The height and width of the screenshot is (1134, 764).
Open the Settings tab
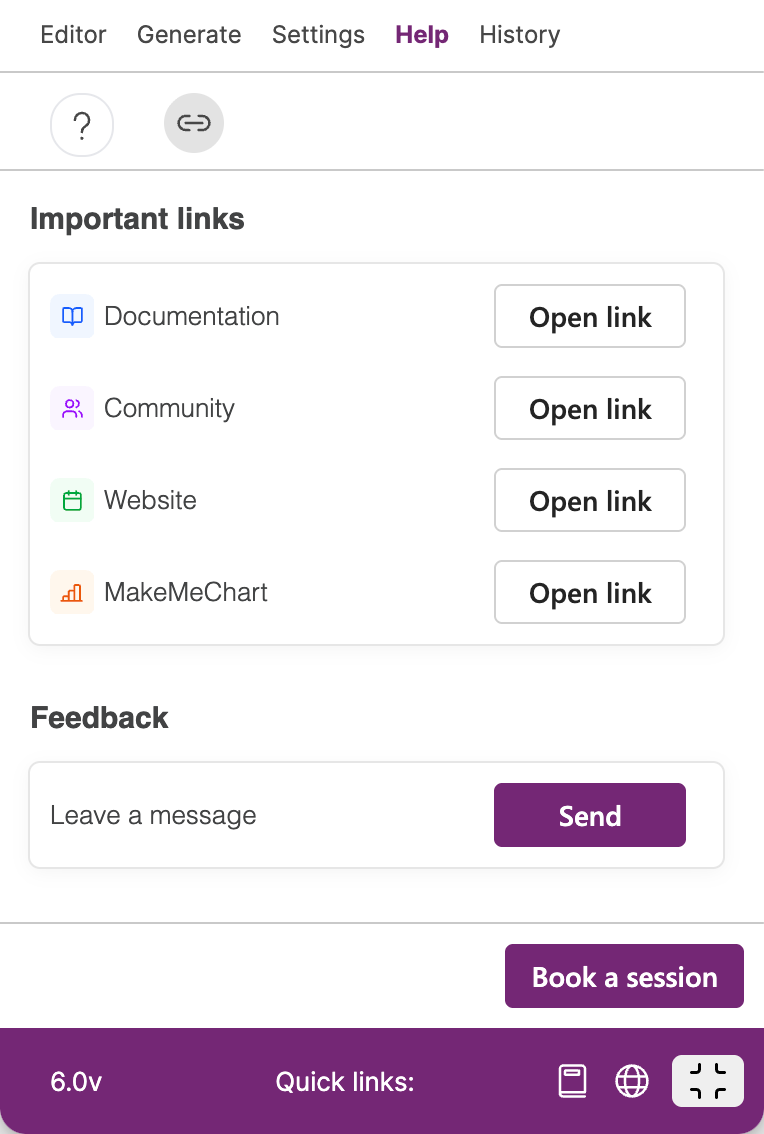pyautogui.click(x=318, y=35)
